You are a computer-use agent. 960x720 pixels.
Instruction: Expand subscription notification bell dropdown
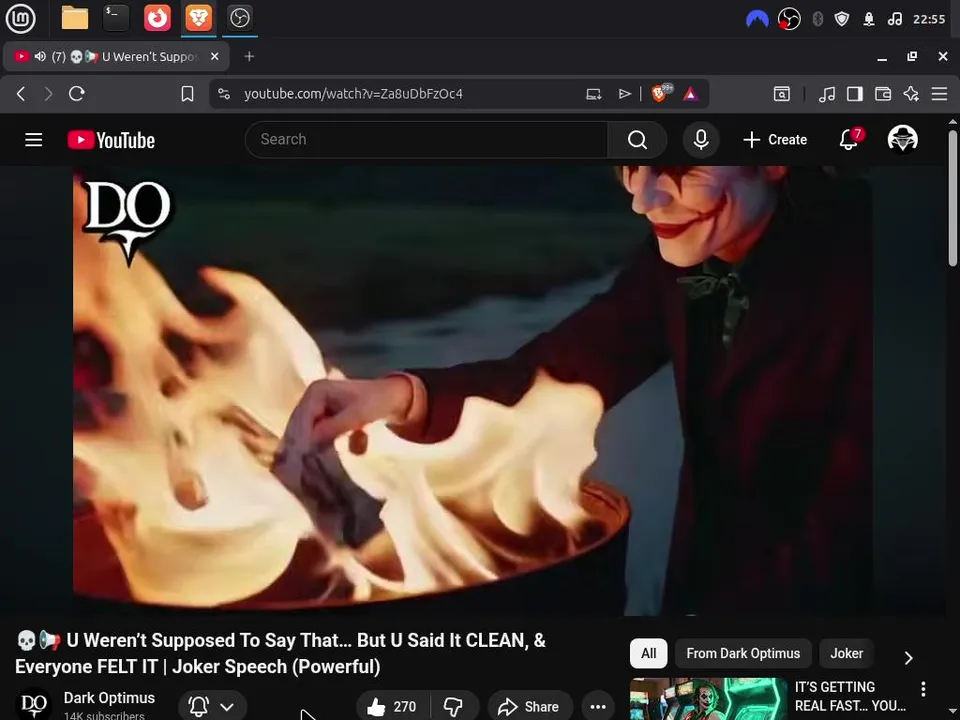pos(212,706)
